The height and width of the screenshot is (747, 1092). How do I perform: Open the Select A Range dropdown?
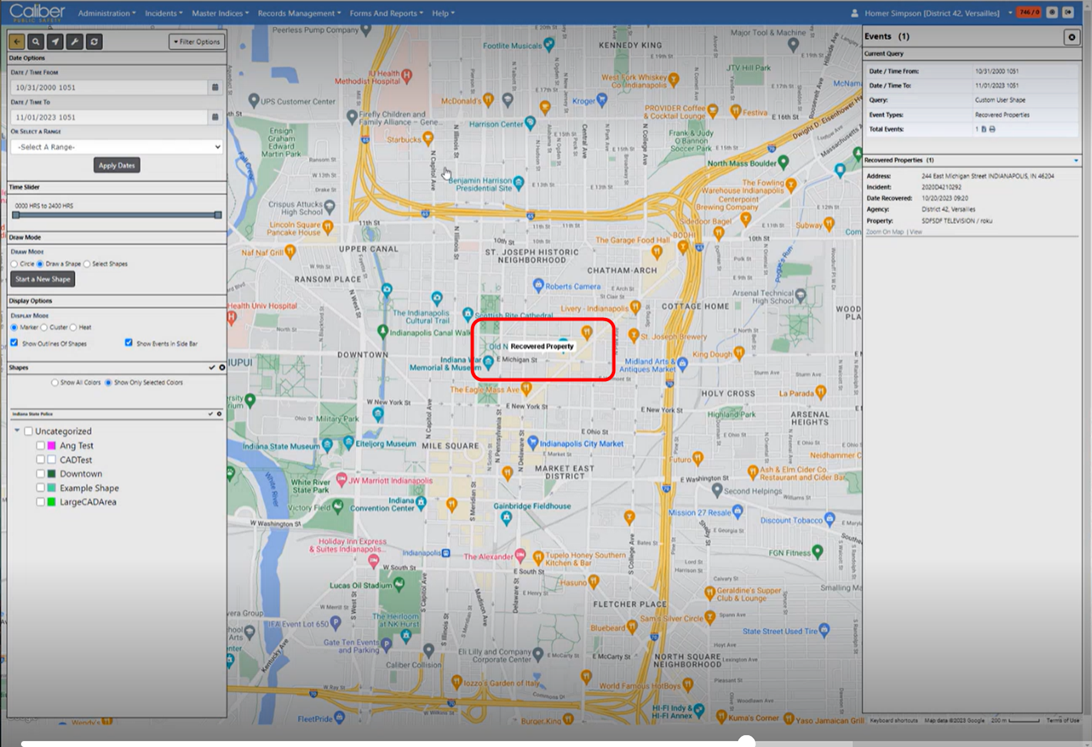[x=116, y=147]
